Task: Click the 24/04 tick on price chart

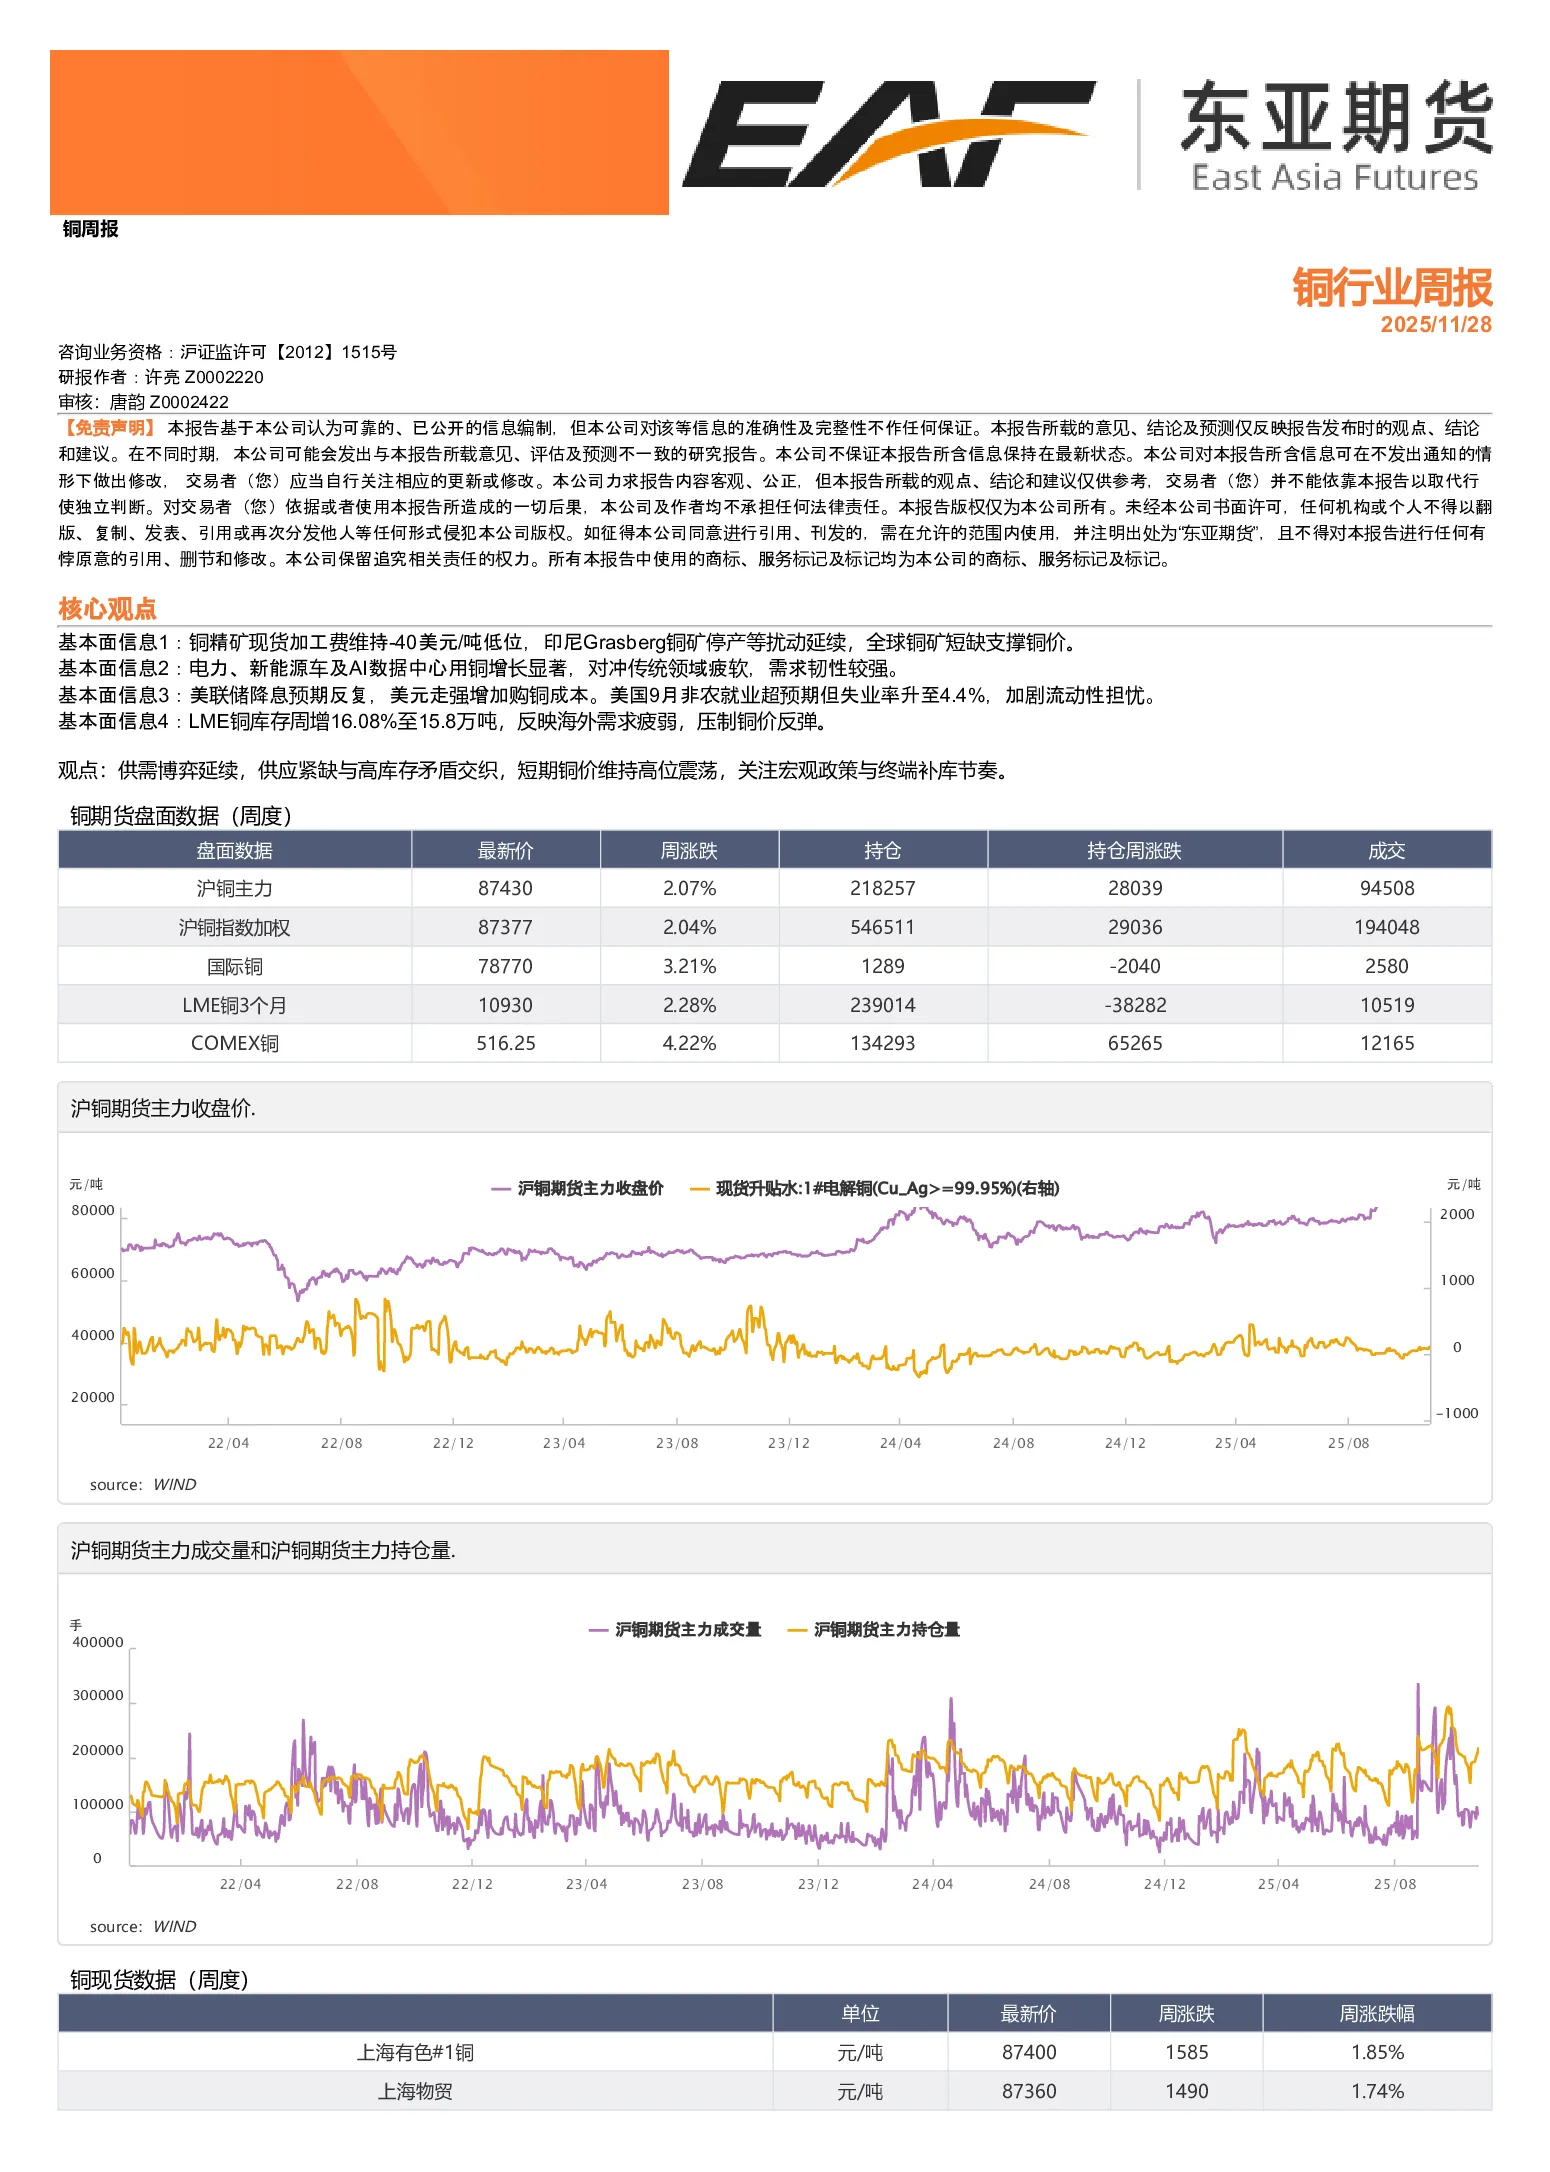Action: click(x=900, y=1443)
